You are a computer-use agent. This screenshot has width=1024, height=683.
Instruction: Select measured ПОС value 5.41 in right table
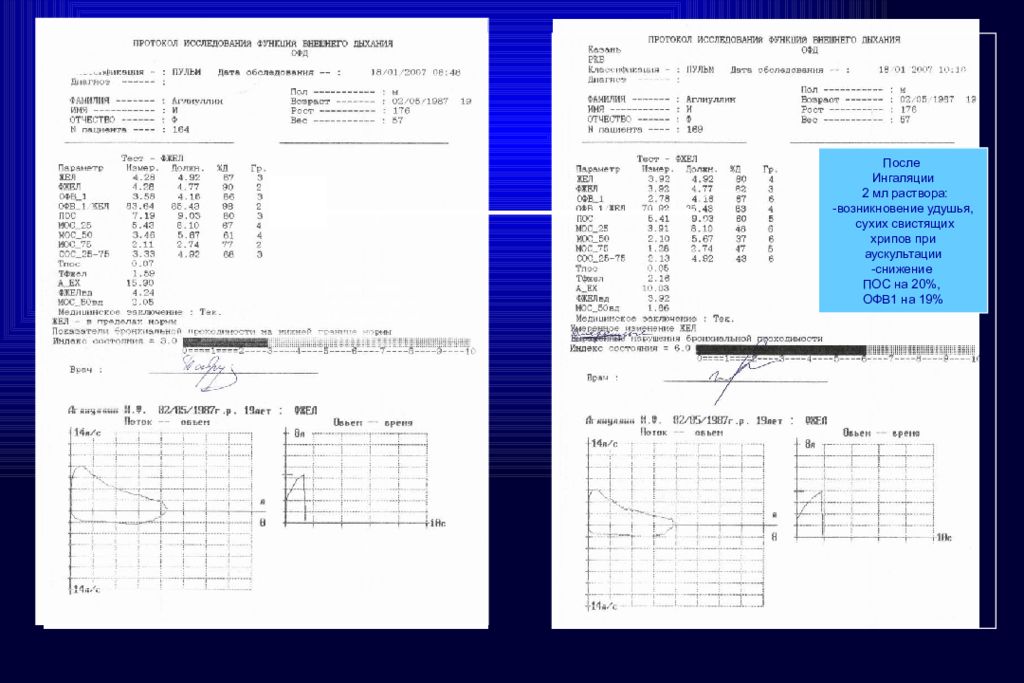(x=658, y=219)
